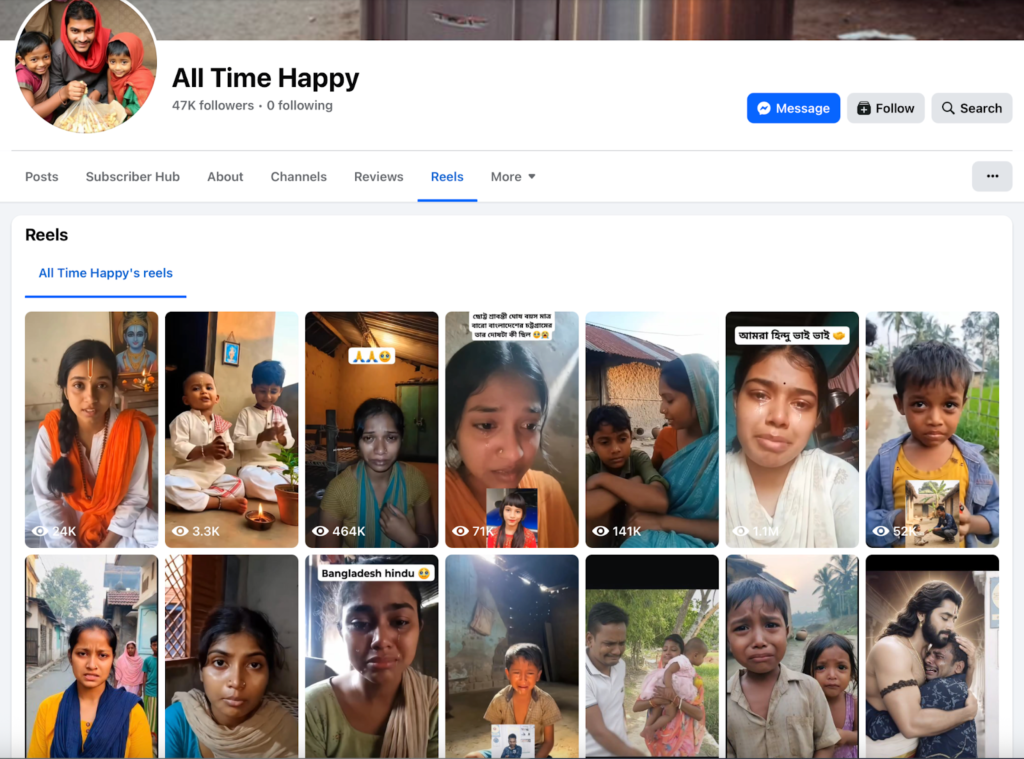Select the Channels tab
The image size is (1024, 759).
click(298, 177)
